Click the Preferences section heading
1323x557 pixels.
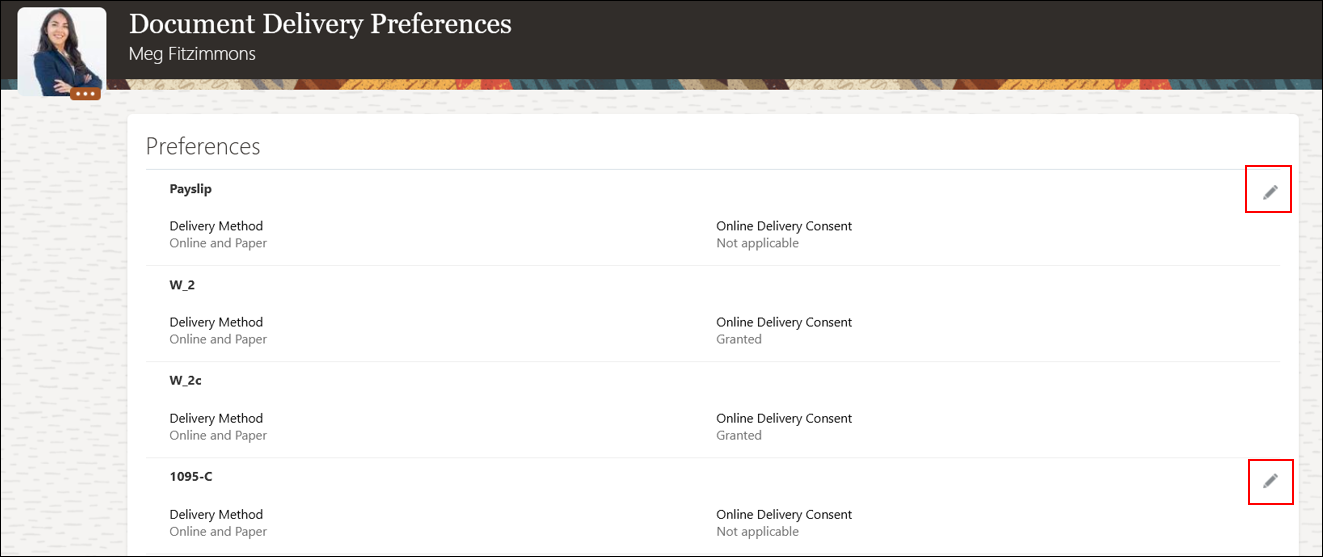(x=203, y=147)
